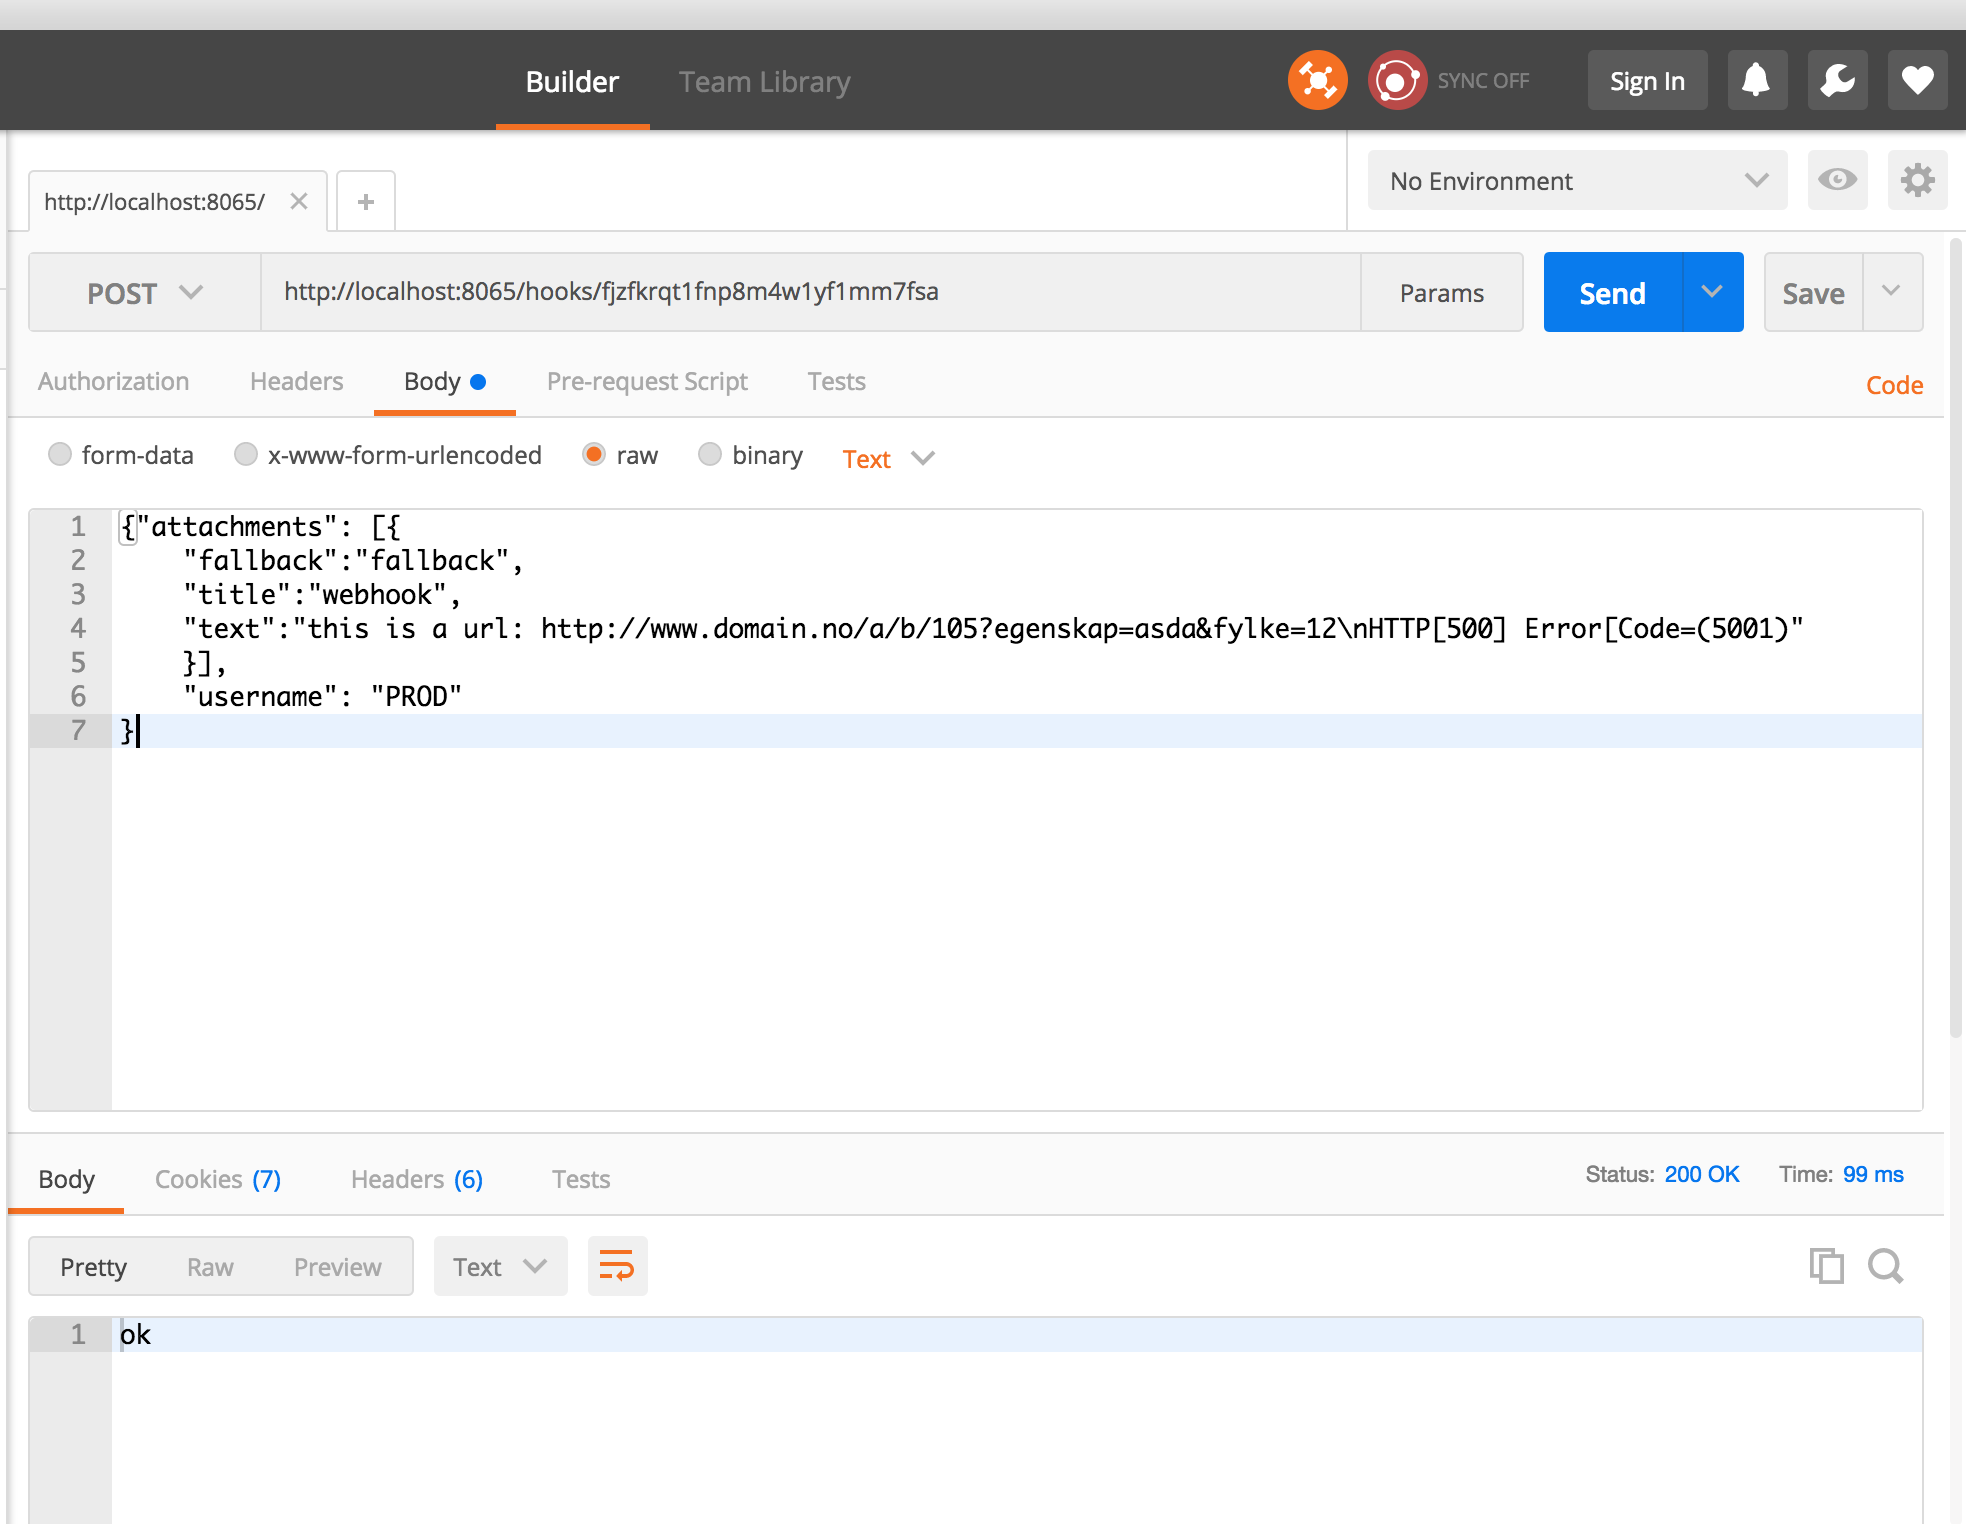Expand the Send button dropdown arrow
Viewport: 1966px width, 1524px height.
tap(1713, 292)
